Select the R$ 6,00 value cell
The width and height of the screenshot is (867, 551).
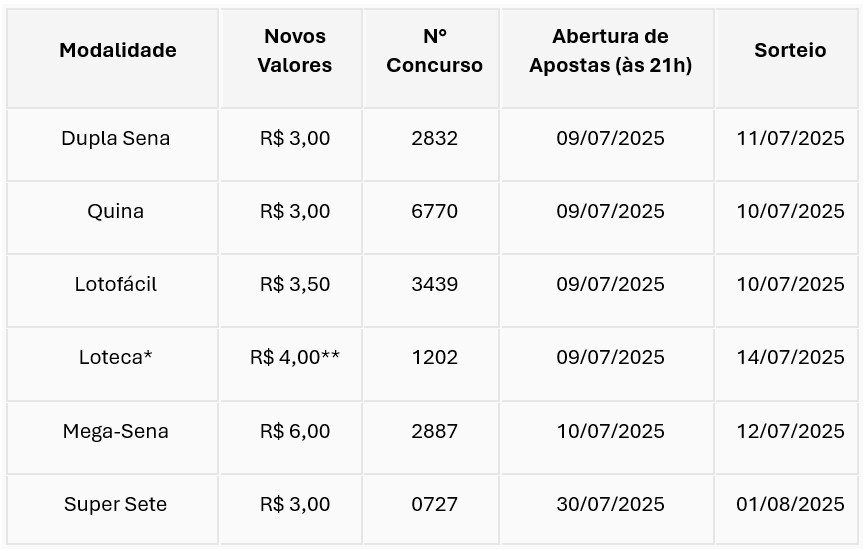click(295, 431)
